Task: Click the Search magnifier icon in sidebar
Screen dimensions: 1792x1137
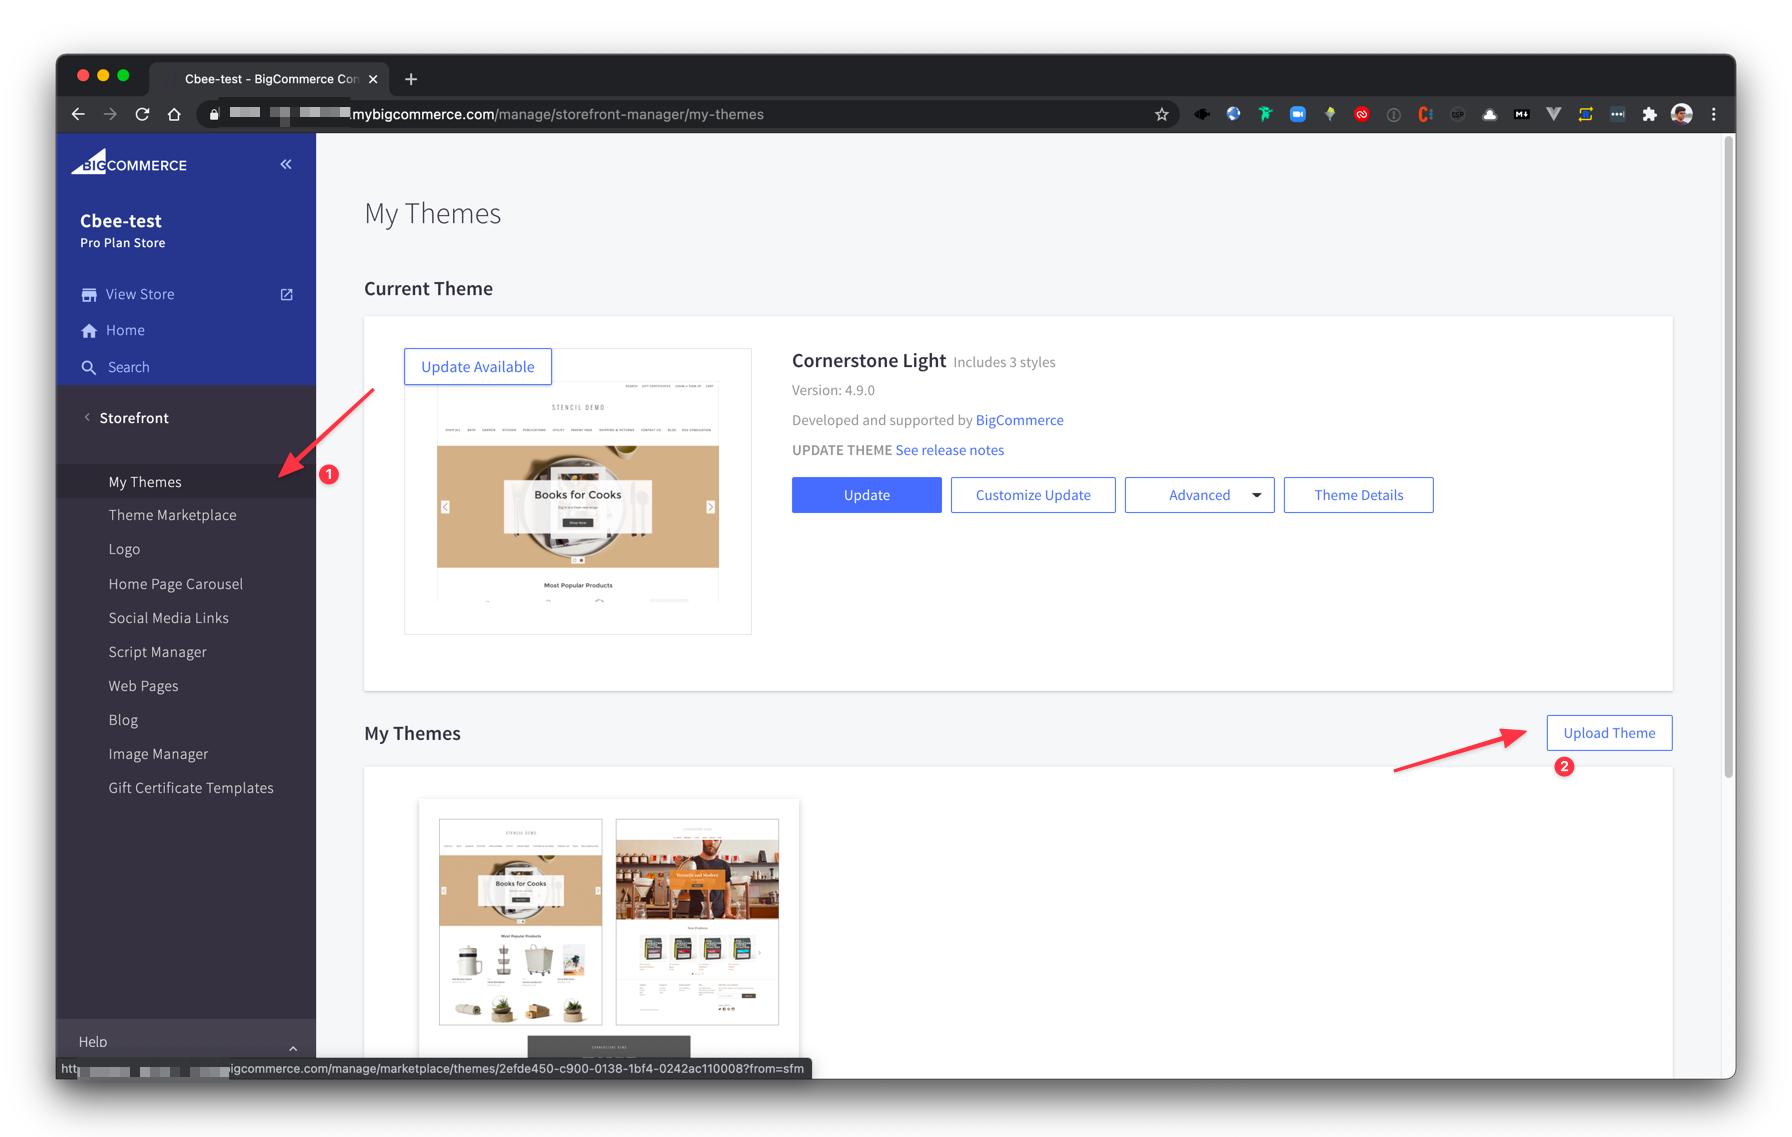Action: [89, 367]
